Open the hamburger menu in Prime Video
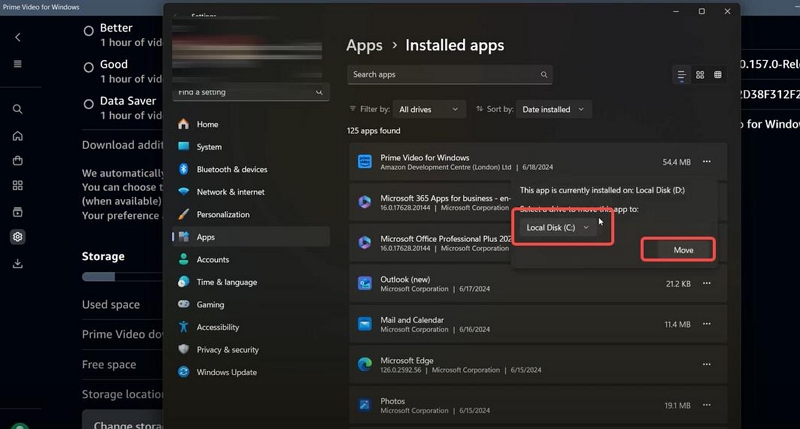 tap(18, 64)
